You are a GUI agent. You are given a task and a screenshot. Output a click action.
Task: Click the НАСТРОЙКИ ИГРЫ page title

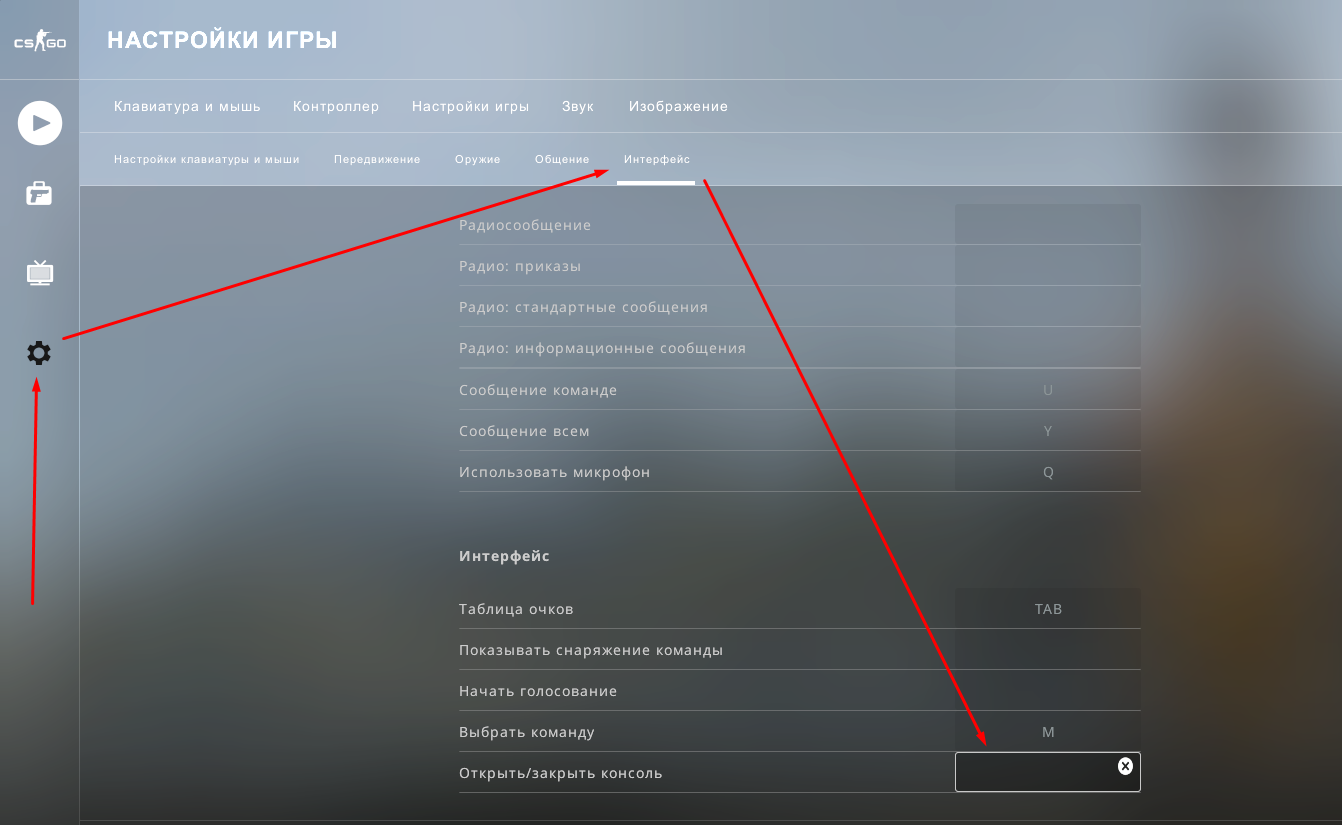[222, 40]
